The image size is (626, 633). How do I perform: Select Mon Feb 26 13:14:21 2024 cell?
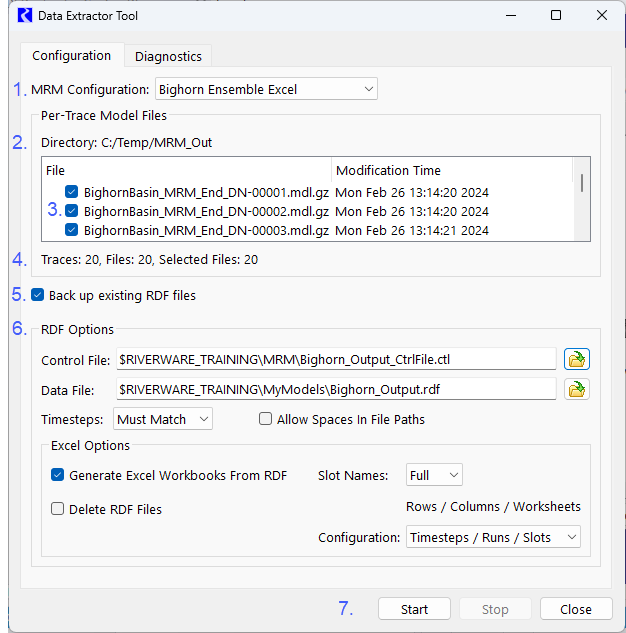(412, 230)
